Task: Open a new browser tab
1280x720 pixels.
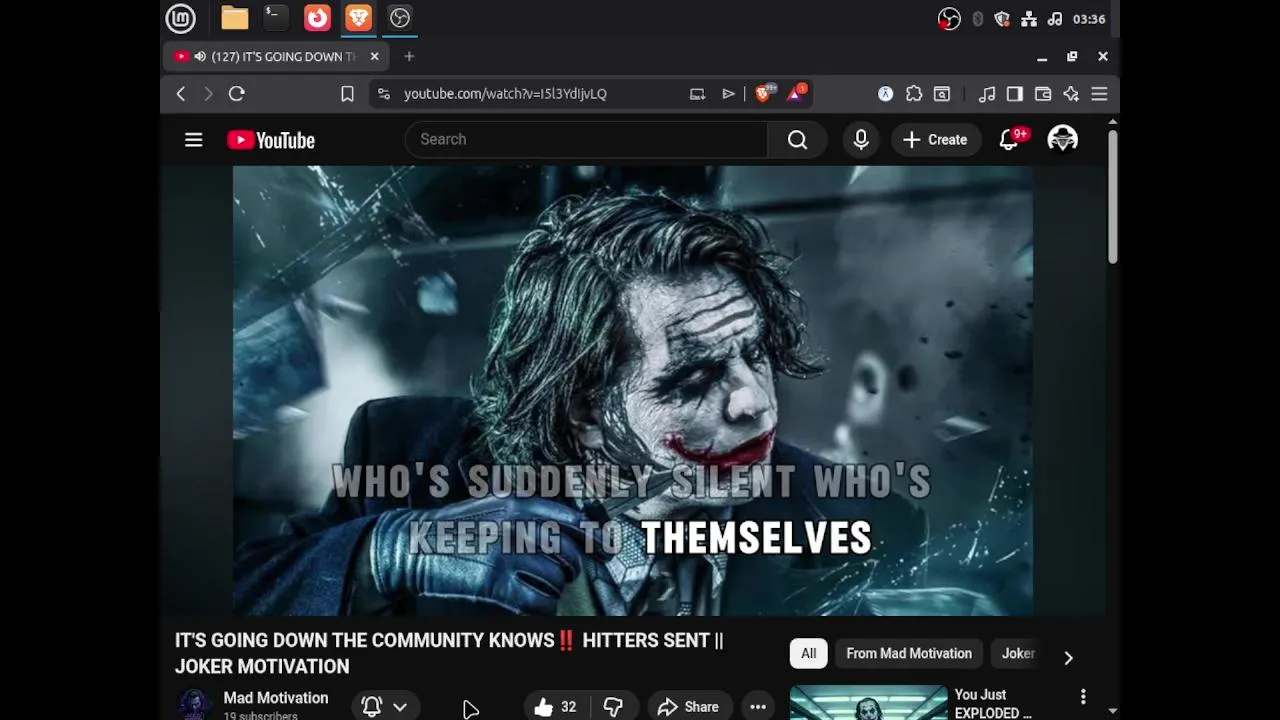Action: click(x=409, y=57)
